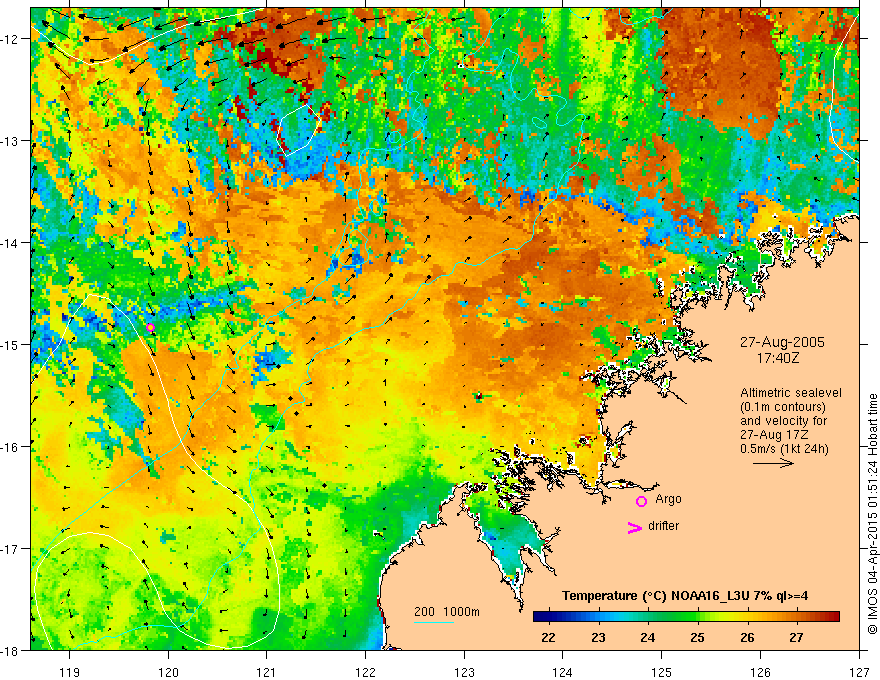The height and width of the screenshot is (680, 880).
Task: Click the Argo legend circle symbol
Action: pyautogui.click(x=641, y=501)
